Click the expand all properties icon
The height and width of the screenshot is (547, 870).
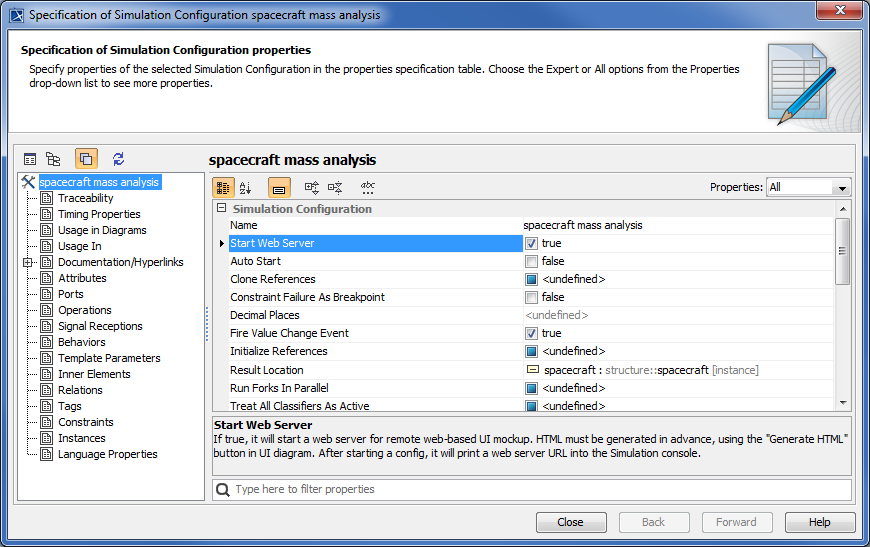(x=312, y=187)
